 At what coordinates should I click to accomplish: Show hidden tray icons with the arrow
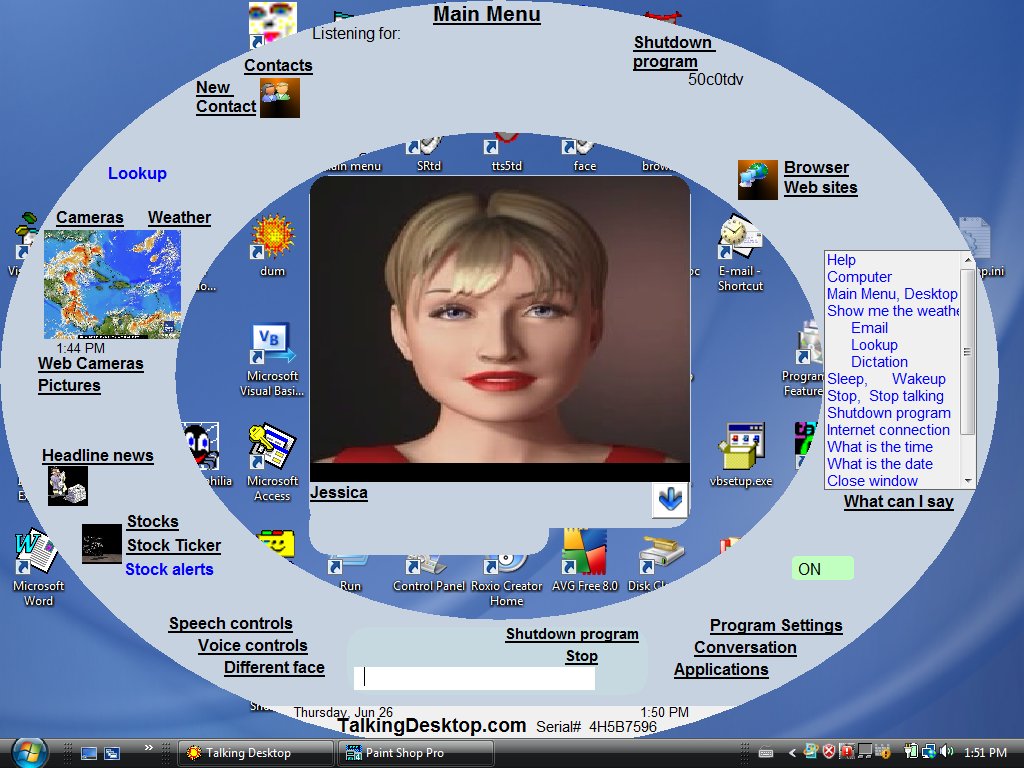click(792, 753)
